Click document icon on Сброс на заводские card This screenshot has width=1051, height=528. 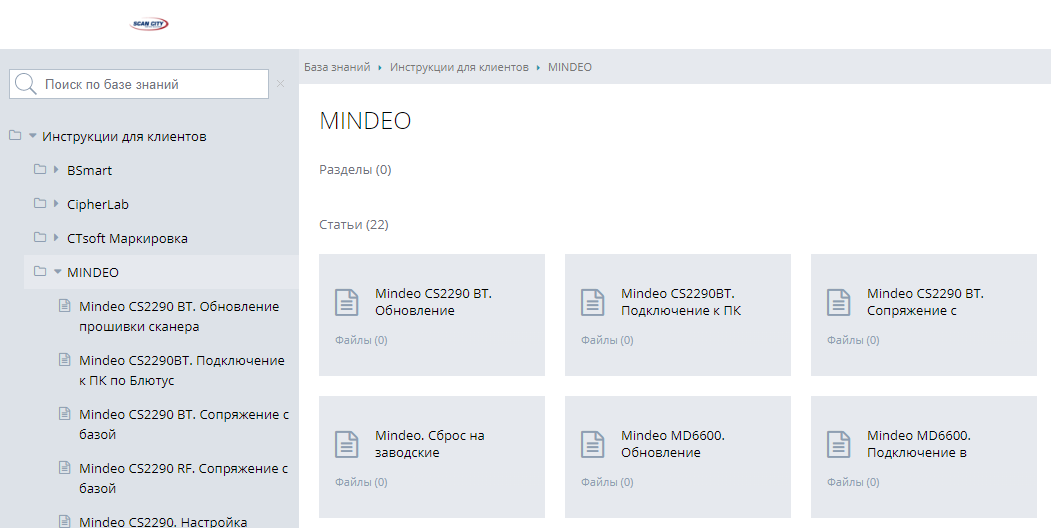point(347,444)
